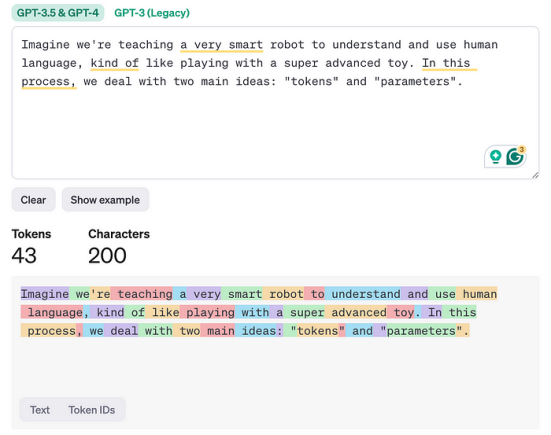
Task: Click the Grammarly badge showing 3 suggestions
Action: (521, 150)
